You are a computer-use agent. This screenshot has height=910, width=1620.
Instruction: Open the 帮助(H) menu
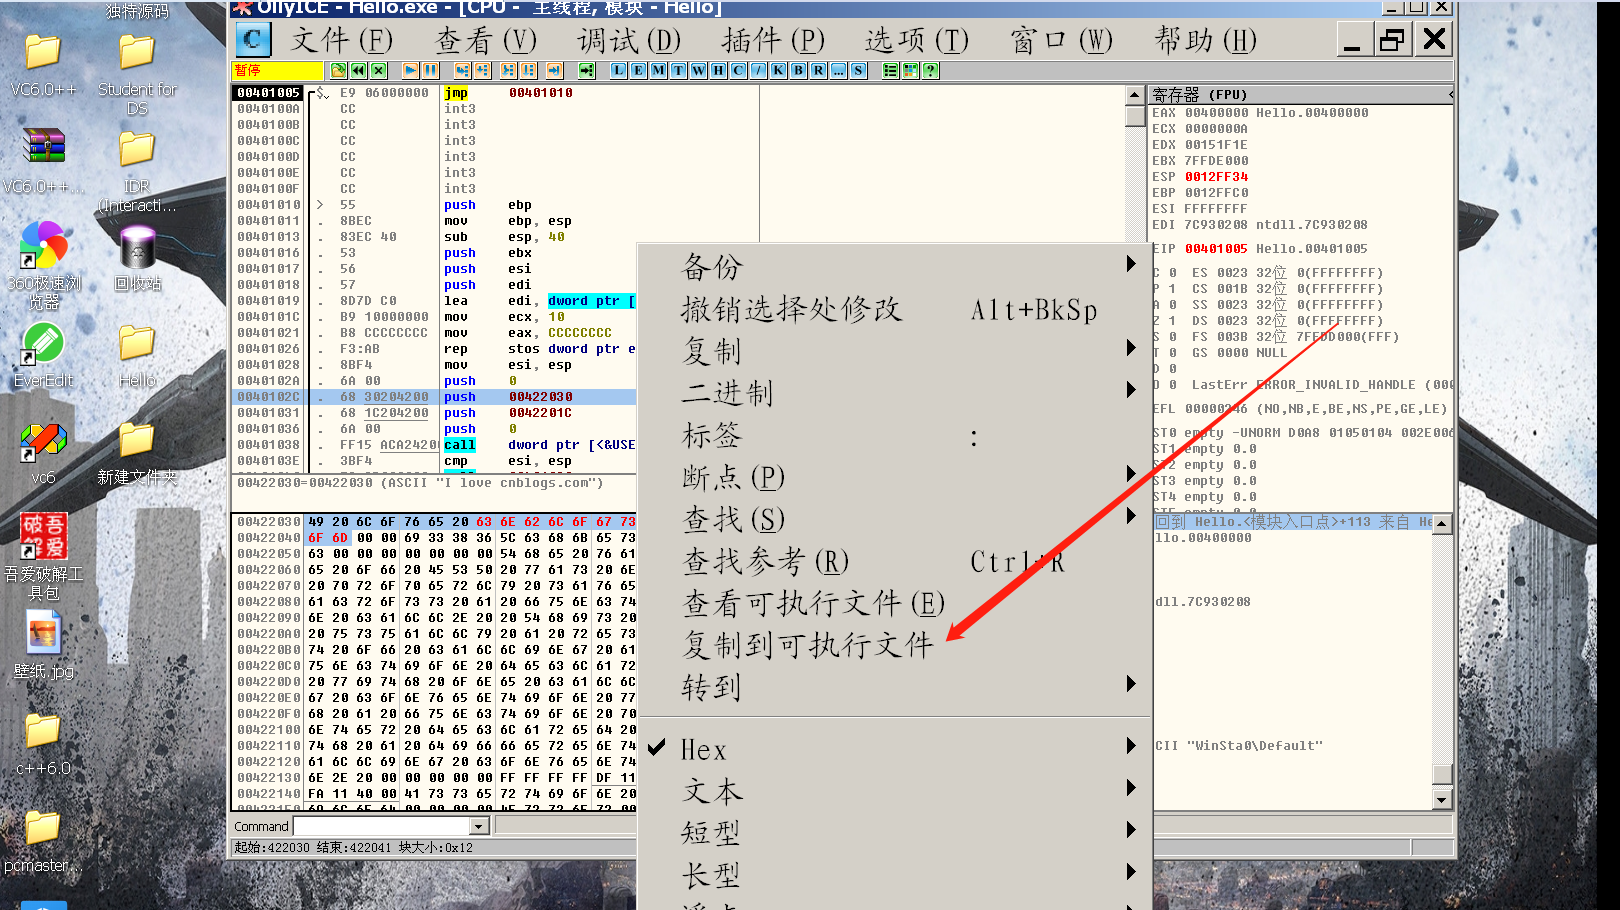[x=1205, y=40]
